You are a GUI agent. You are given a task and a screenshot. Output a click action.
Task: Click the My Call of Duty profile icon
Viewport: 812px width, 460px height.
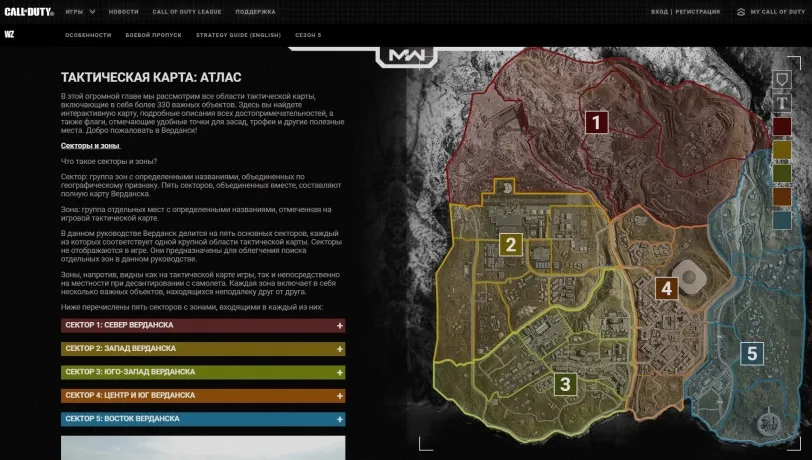pyautogui.click(x=741, y=11)
